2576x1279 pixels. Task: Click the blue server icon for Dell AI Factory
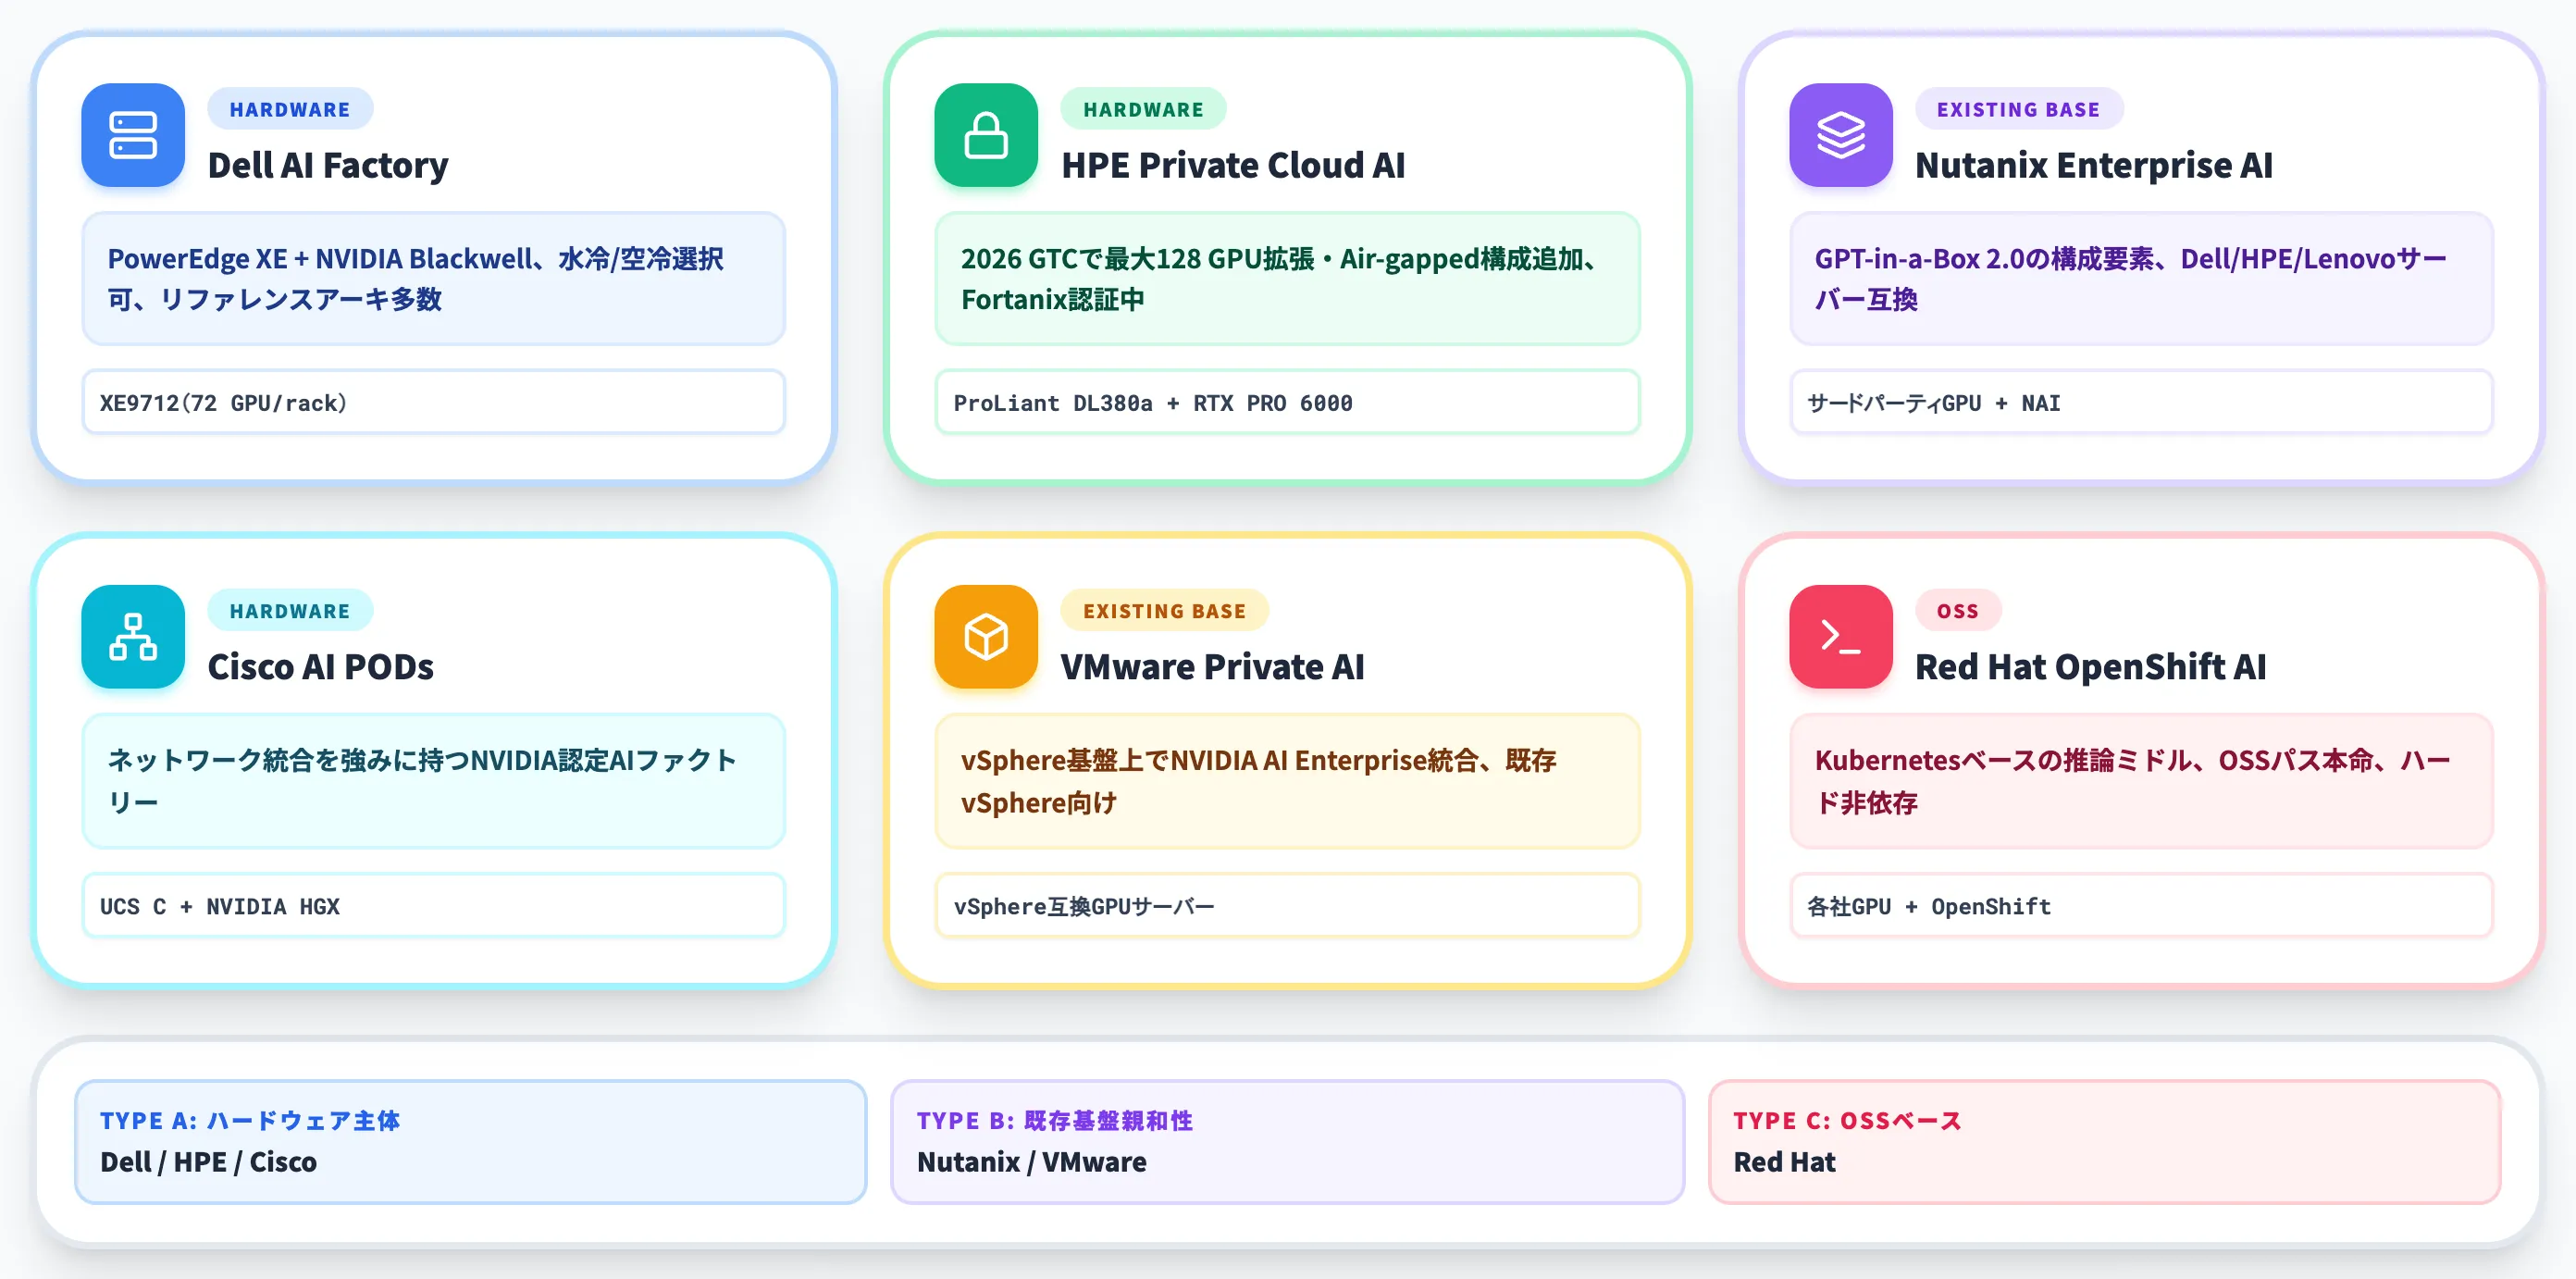pos(133,135)
